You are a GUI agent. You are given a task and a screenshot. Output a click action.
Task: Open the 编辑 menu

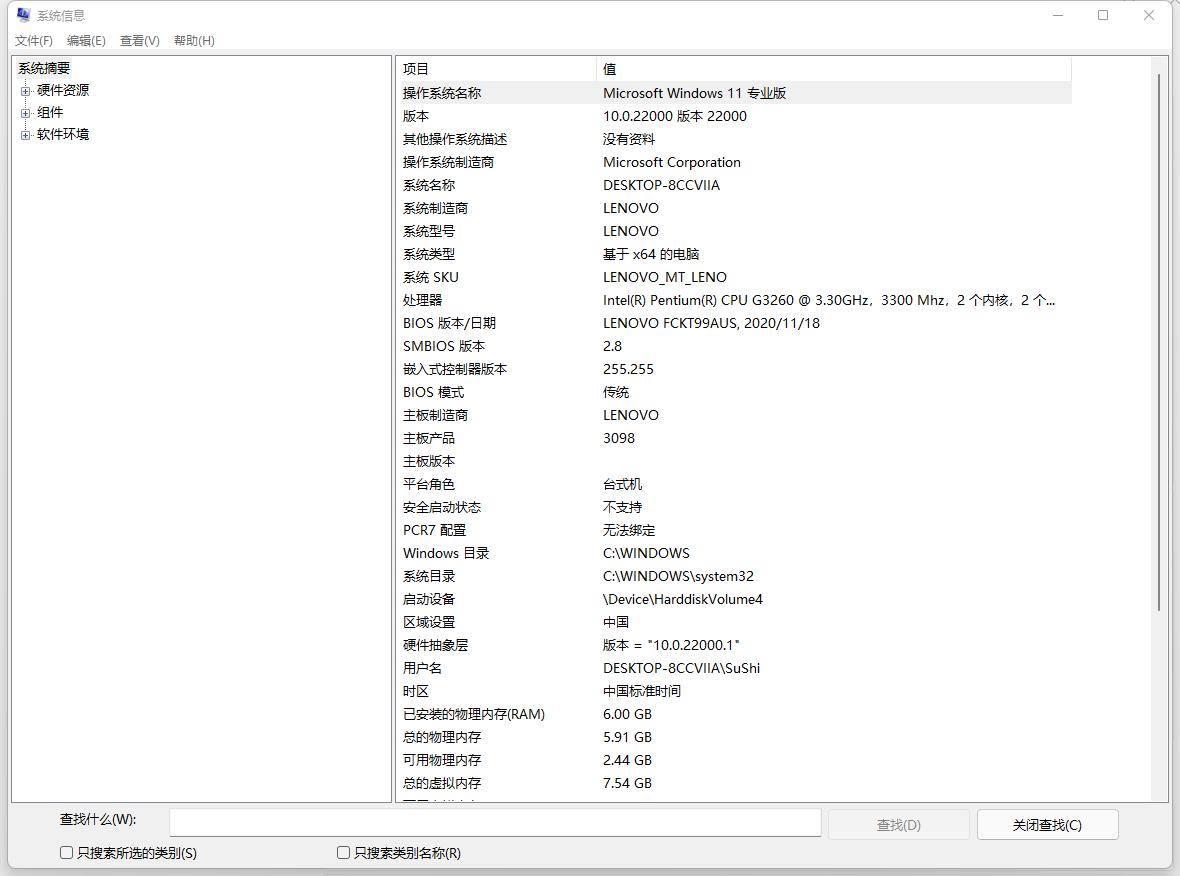click(85, 41)
